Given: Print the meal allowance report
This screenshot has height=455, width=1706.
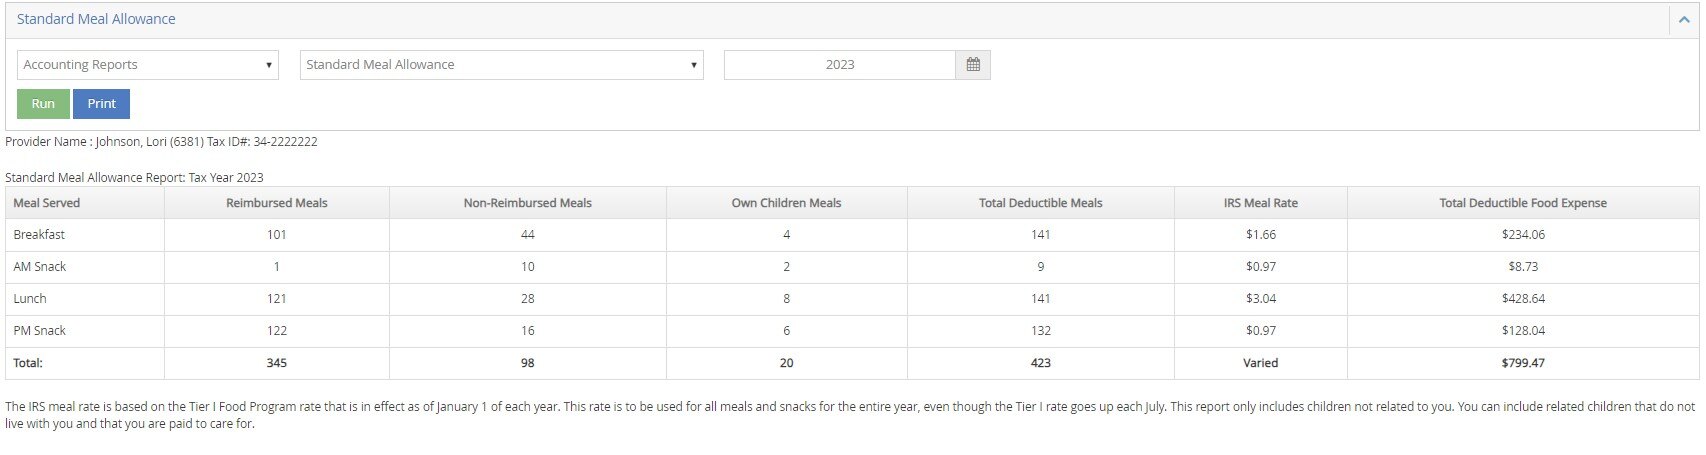Looking at the screenshot, I should click(101, 104).
